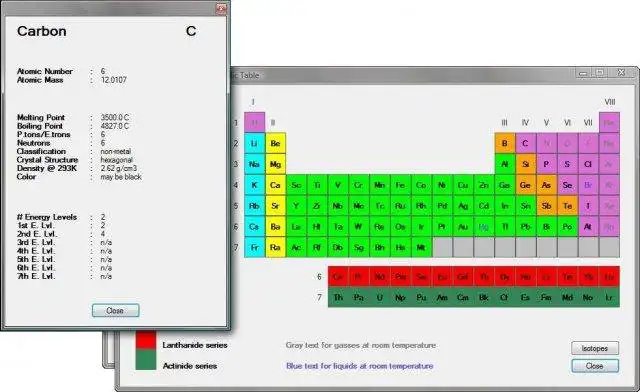Select the Seaborgium (Sg) element cell
This screenshot has height=392, width=640.
pyautogui.click(x=359, y=247)
